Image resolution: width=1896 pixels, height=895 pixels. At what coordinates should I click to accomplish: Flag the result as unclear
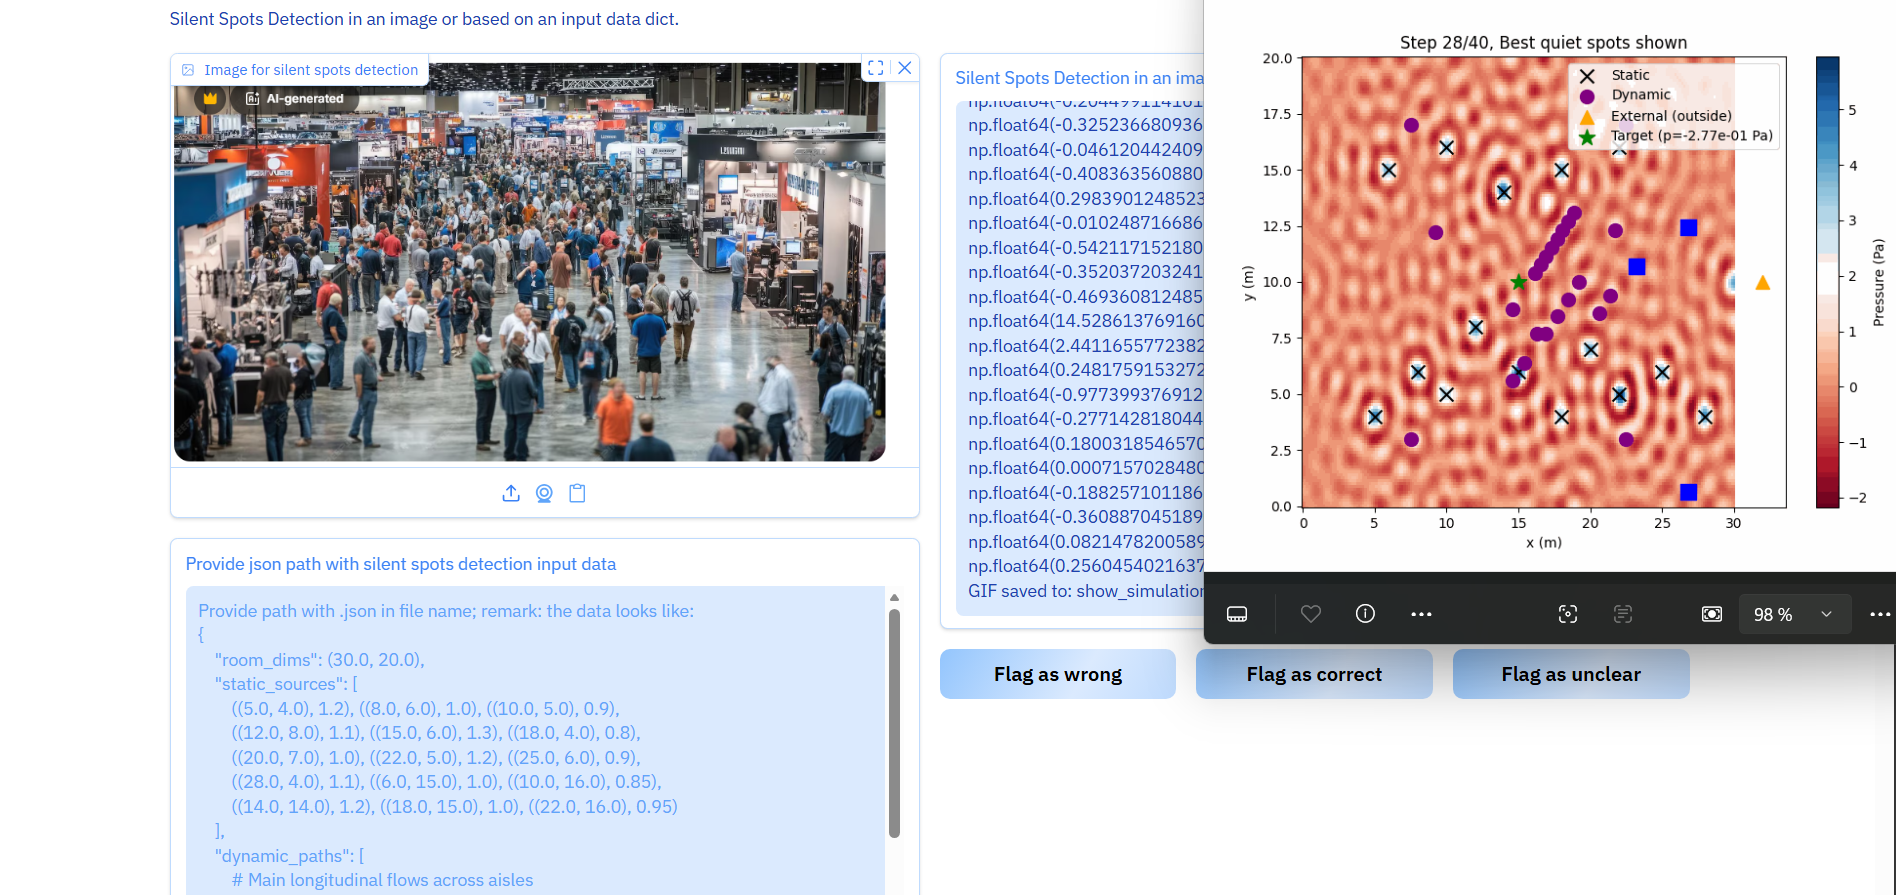[1571, 674]
